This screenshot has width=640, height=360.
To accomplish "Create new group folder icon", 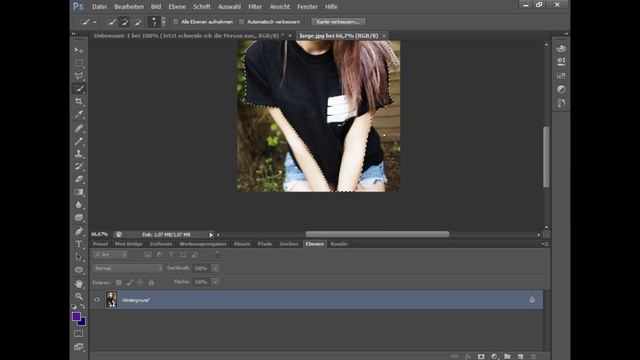I will pos(507,356).
